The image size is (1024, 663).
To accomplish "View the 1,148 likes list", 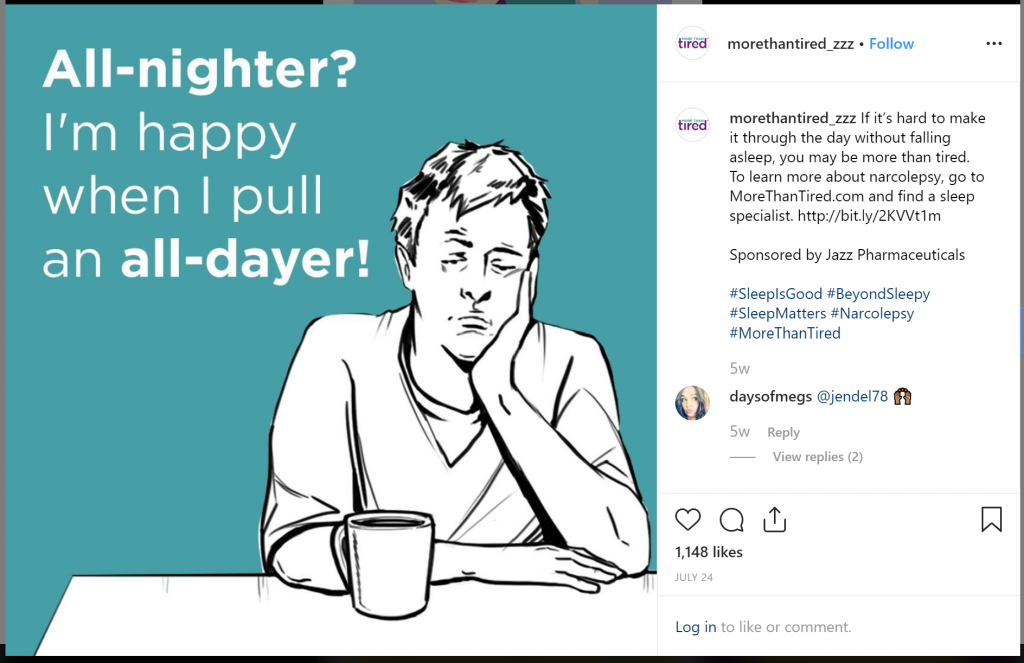I will (x=708, y=552).
